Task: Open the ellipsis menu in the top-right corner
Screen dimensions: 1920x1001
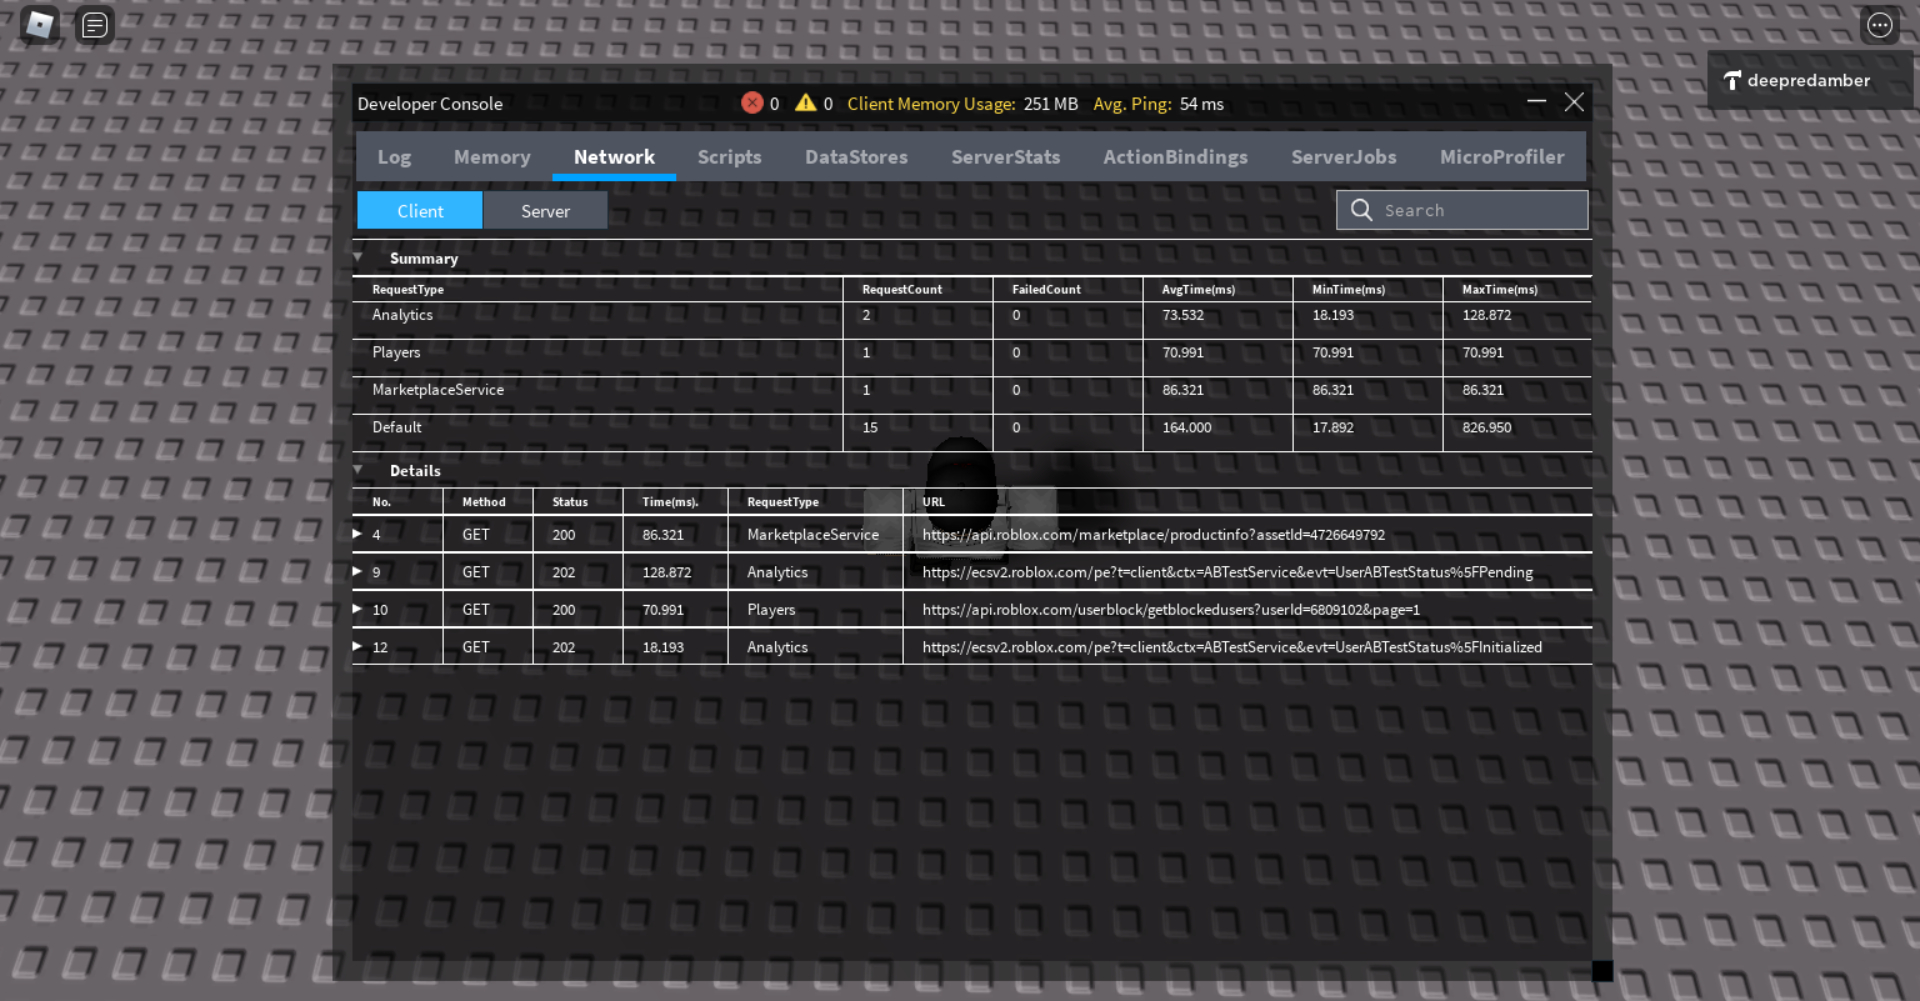Action: (x=1880, y=24)
